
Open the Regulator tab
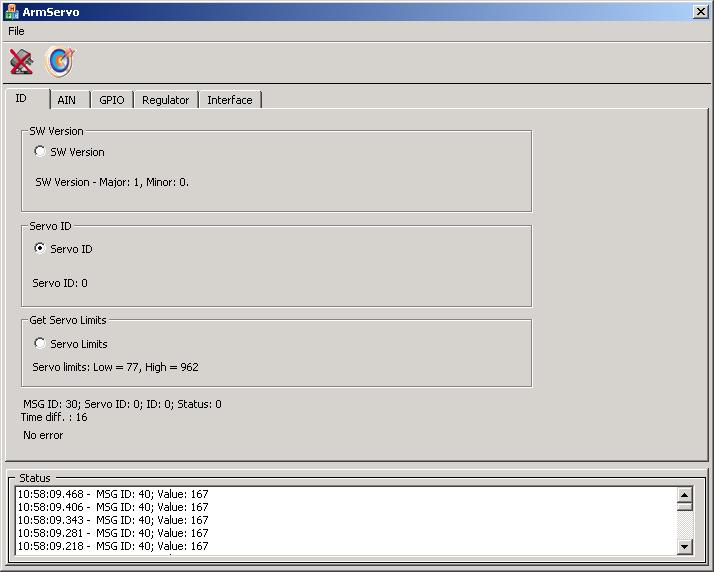point(165,100)
